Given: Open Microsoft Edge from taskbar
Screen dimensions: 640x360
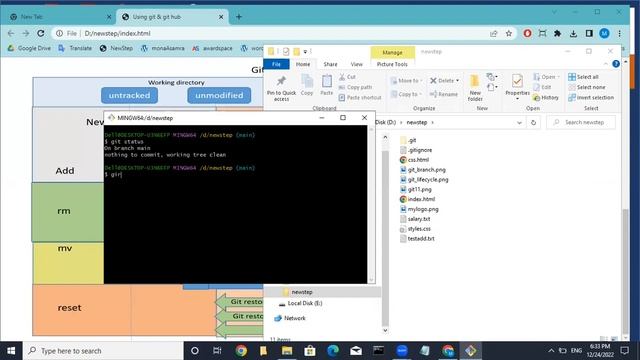Looking at the screenshot, I should click(x=333, y=351).
